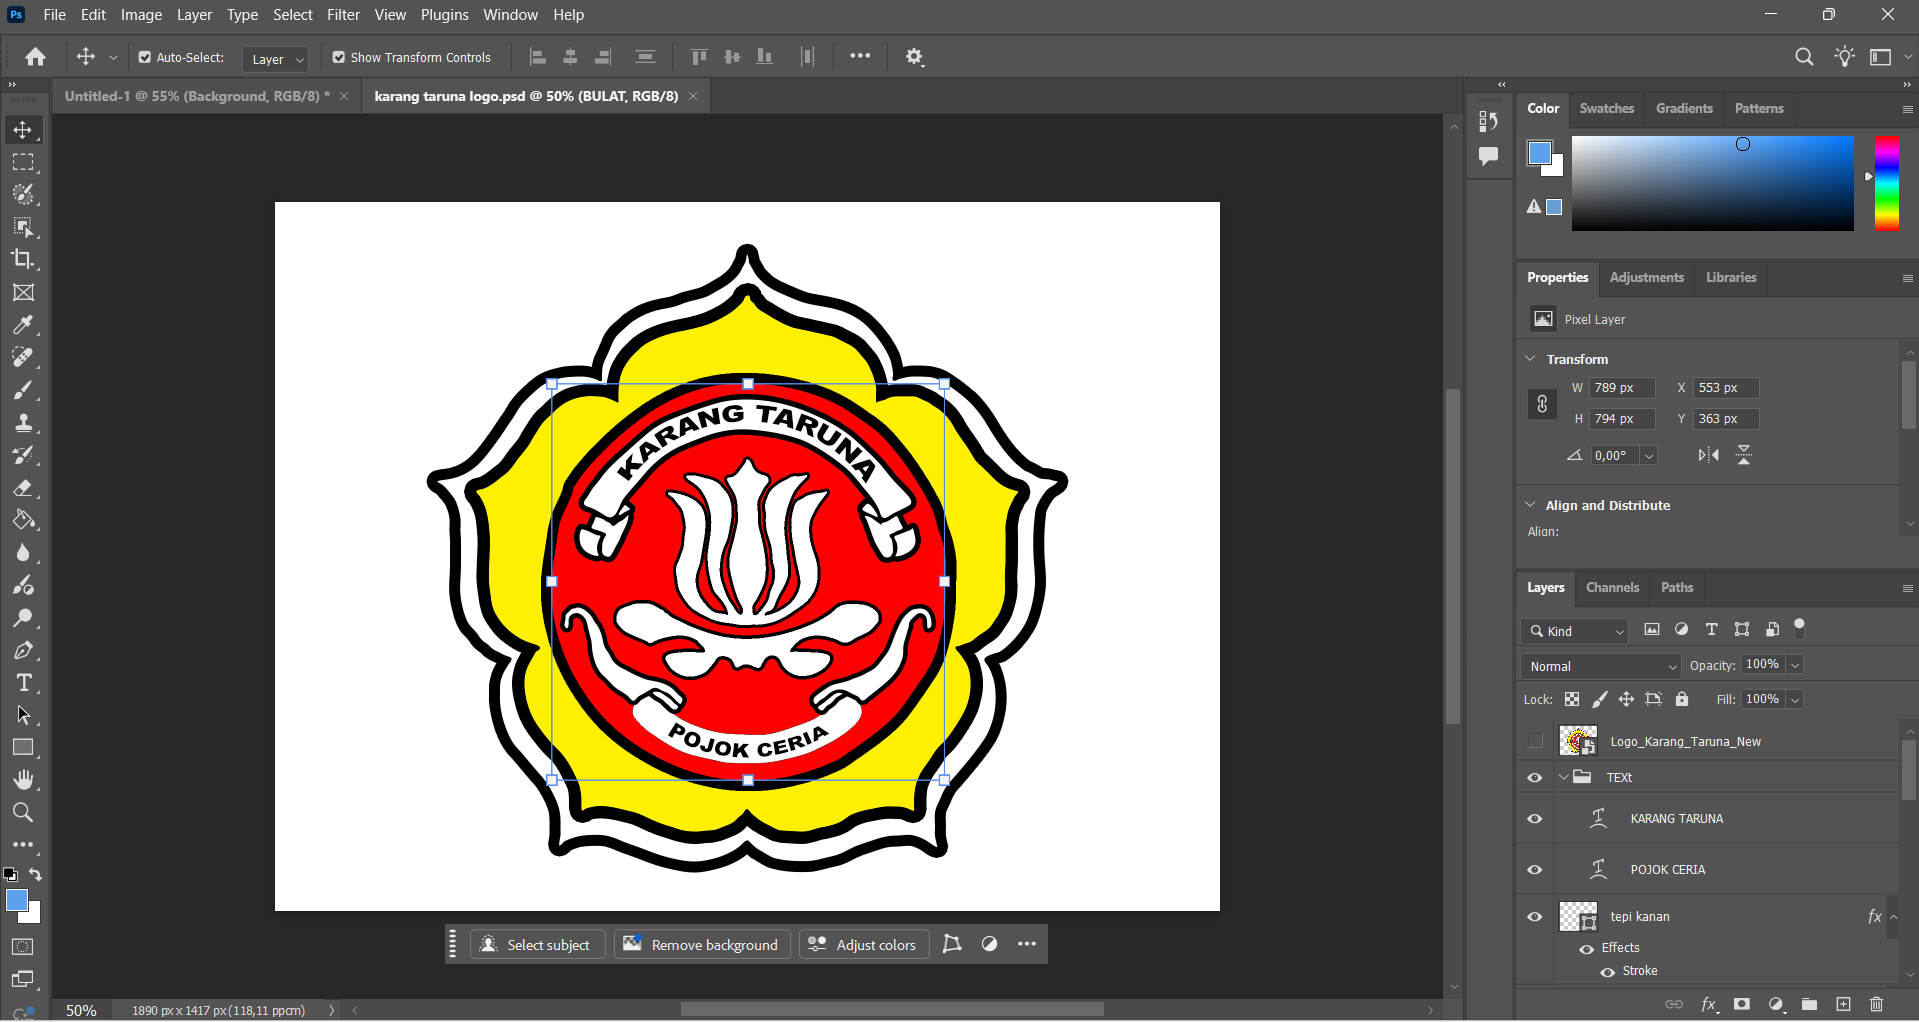Select the Type tool
The image size is (1919, 1022).
tap(23, 682)
